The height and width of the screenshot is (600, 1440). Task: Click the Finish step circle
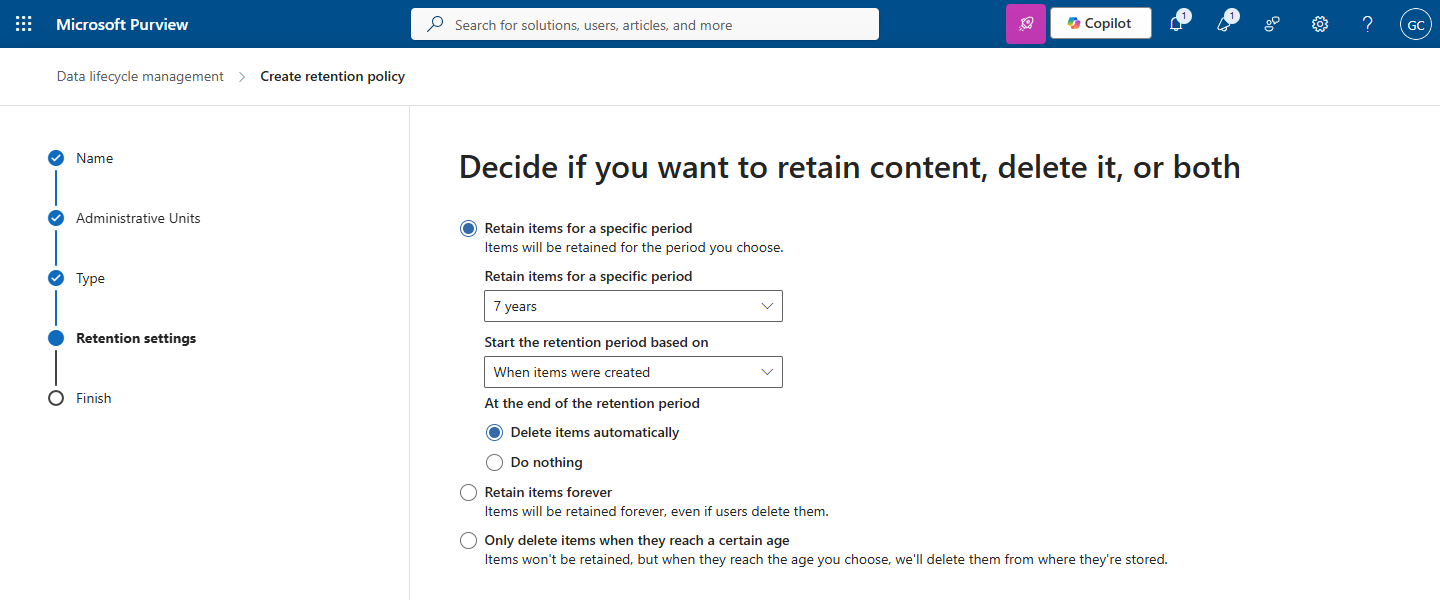point(56,398)
